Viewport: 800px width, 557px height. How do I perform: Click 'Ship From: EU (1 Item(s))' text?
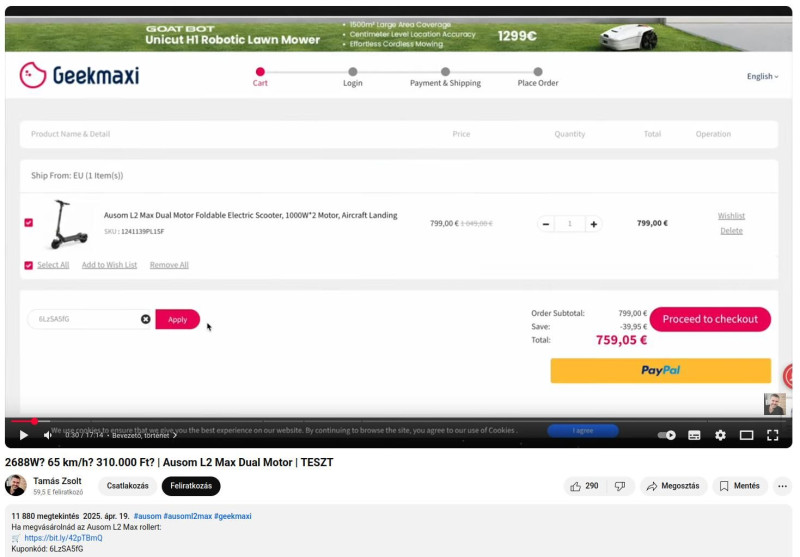[77, 175]
